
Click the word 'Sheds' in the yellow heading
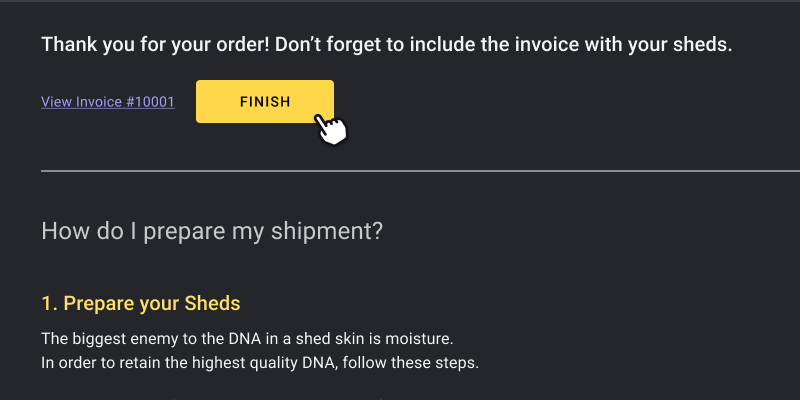[x=212, y=304]
